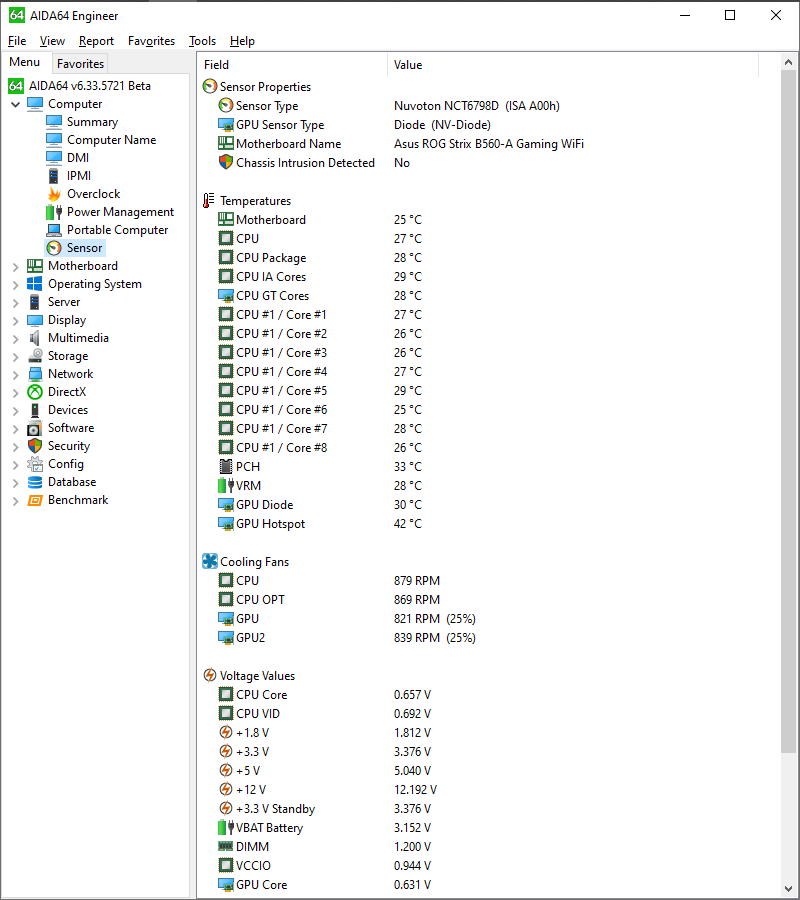800x900 pixels.
Task: Click the Cooling Fans puzzle icon
Action: 208,561
